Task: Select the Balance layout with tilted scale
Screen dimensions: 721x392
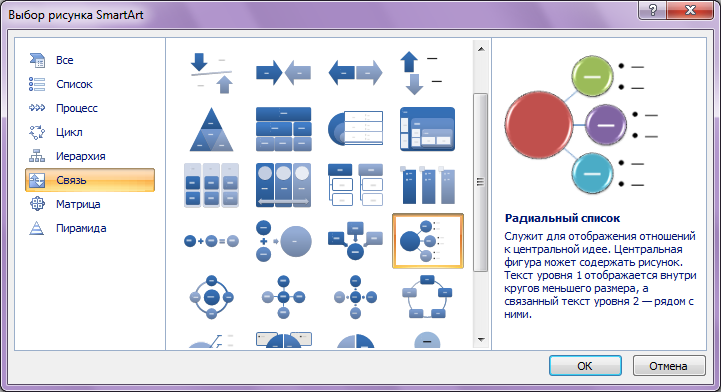Action: 212,73
